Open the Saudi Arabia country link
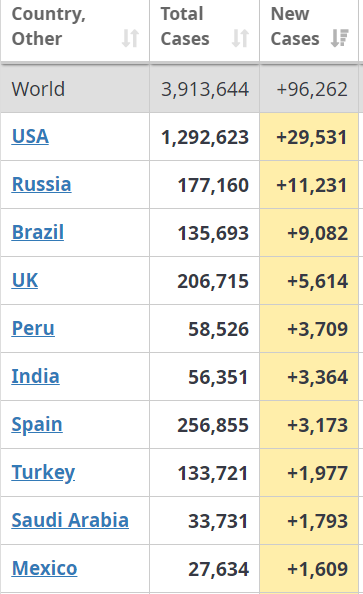 point(70,521)
